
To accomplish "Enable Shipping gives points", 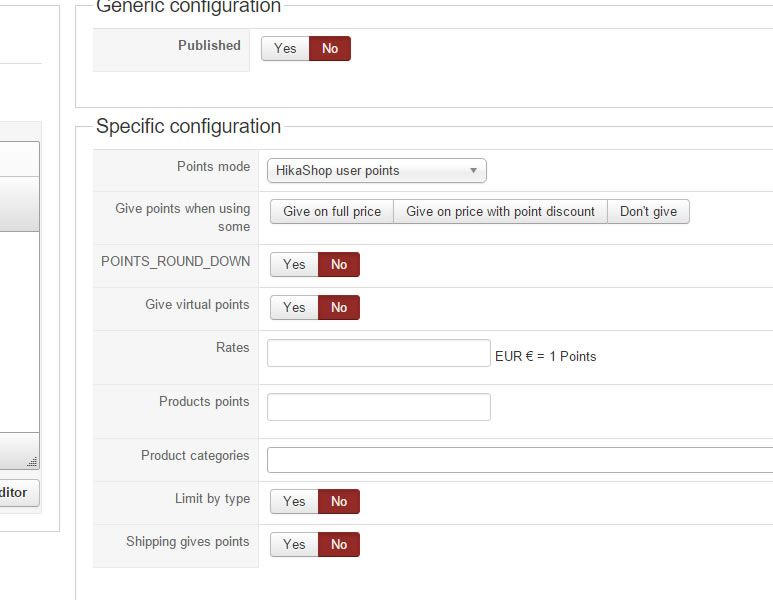I will coord(294,545).
